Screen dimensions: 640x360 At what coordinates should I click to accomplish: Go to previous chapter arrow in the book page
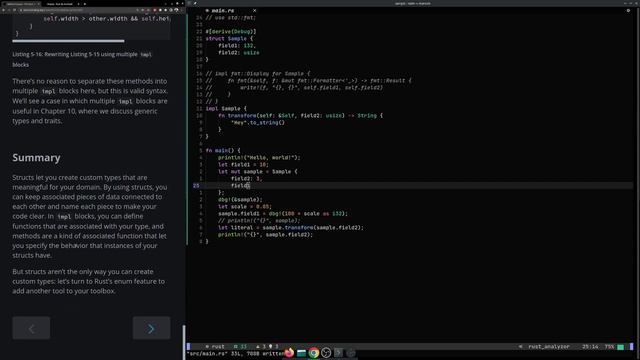(x=31, y=328)
